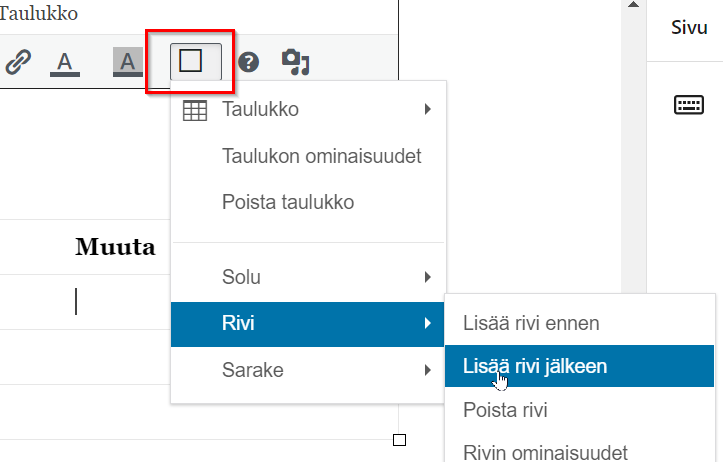This screenshot has width=723, height=462.
Task: Open the text color tool
Action: click(x=65, y=62)
